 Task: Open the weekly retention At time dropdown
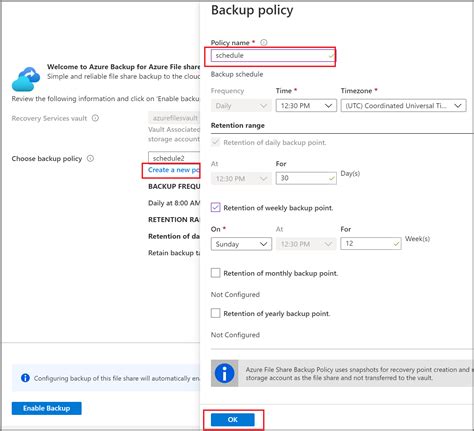coord(306,244)
